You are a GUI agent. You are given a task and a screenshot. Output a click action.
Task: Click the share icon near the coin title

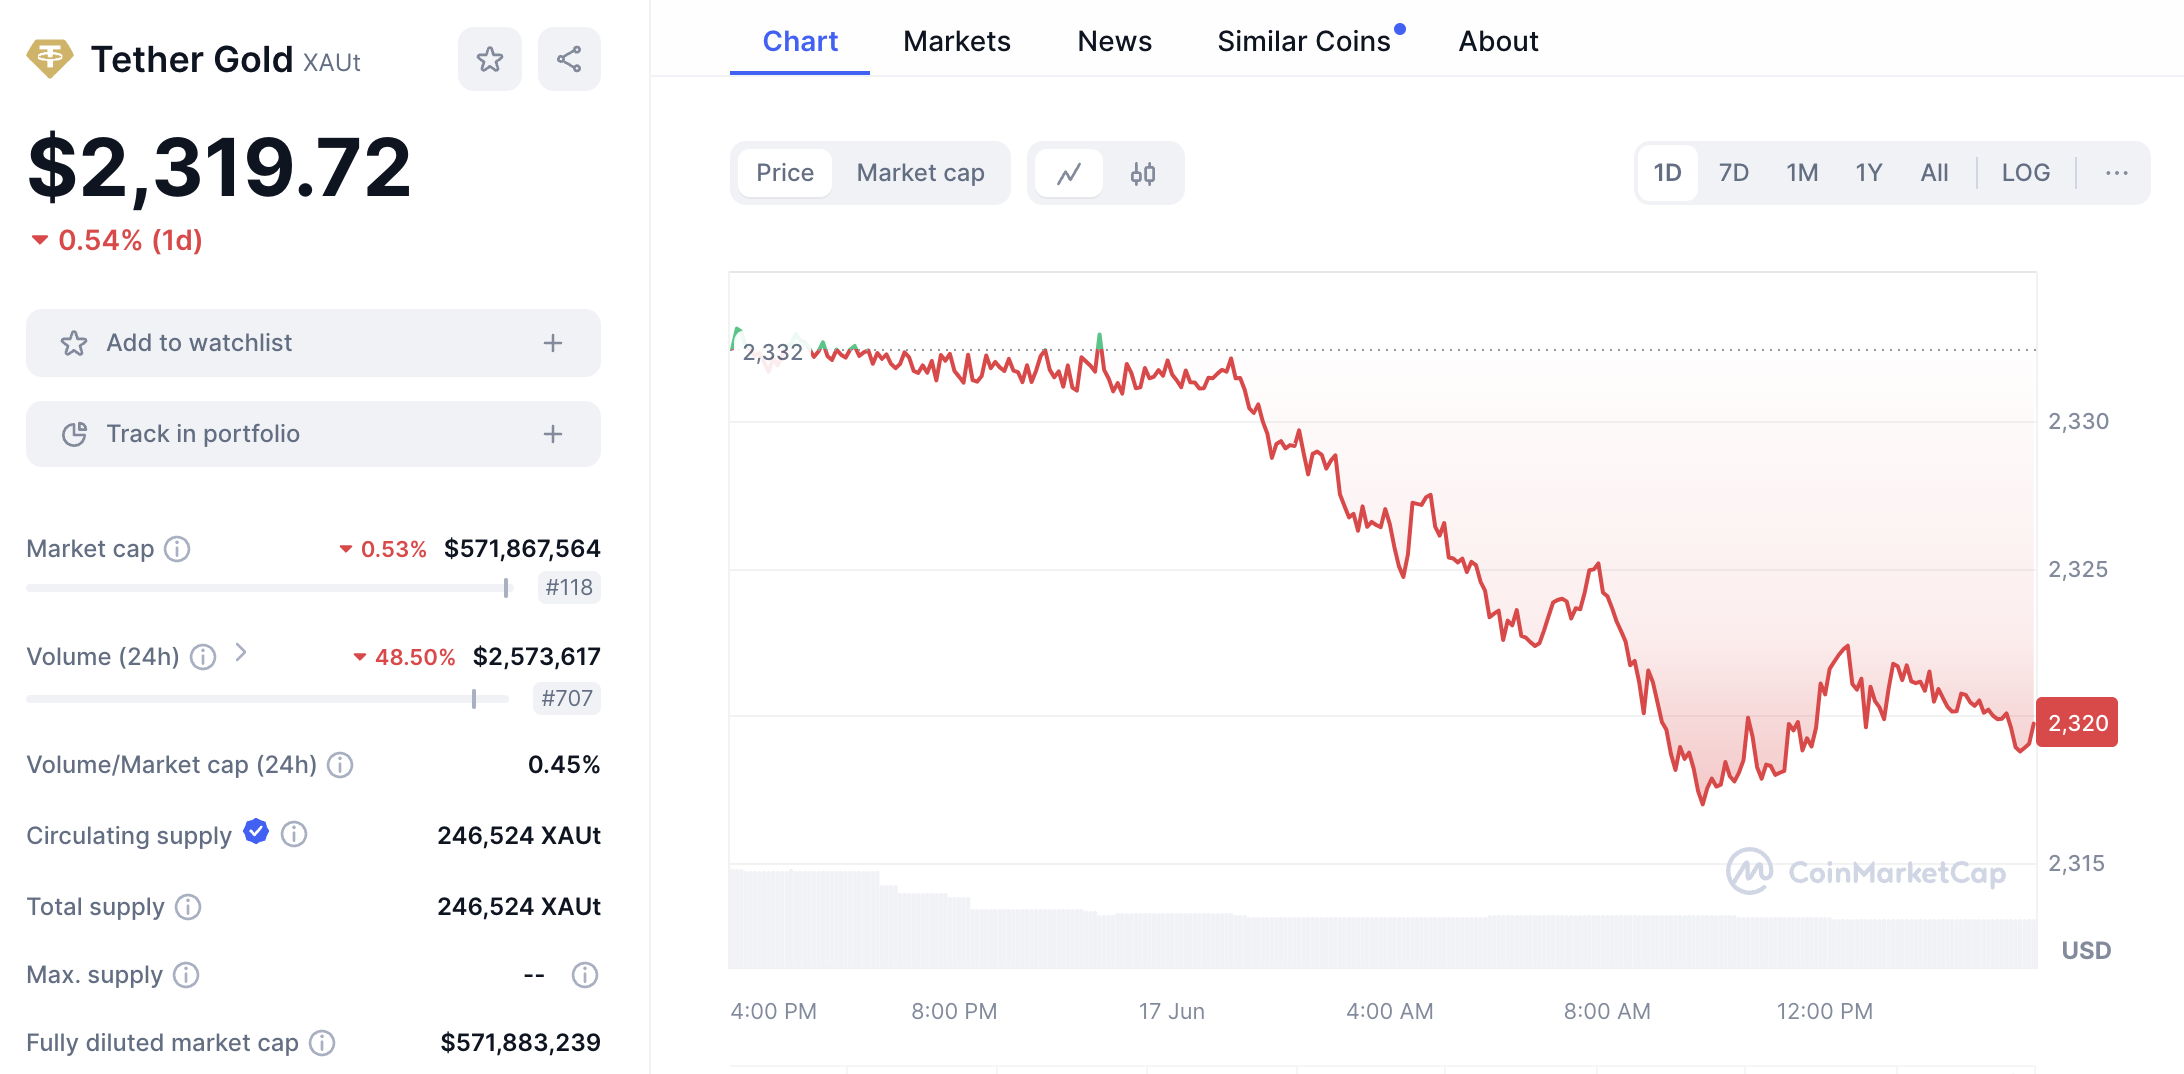tap(569, 60)
